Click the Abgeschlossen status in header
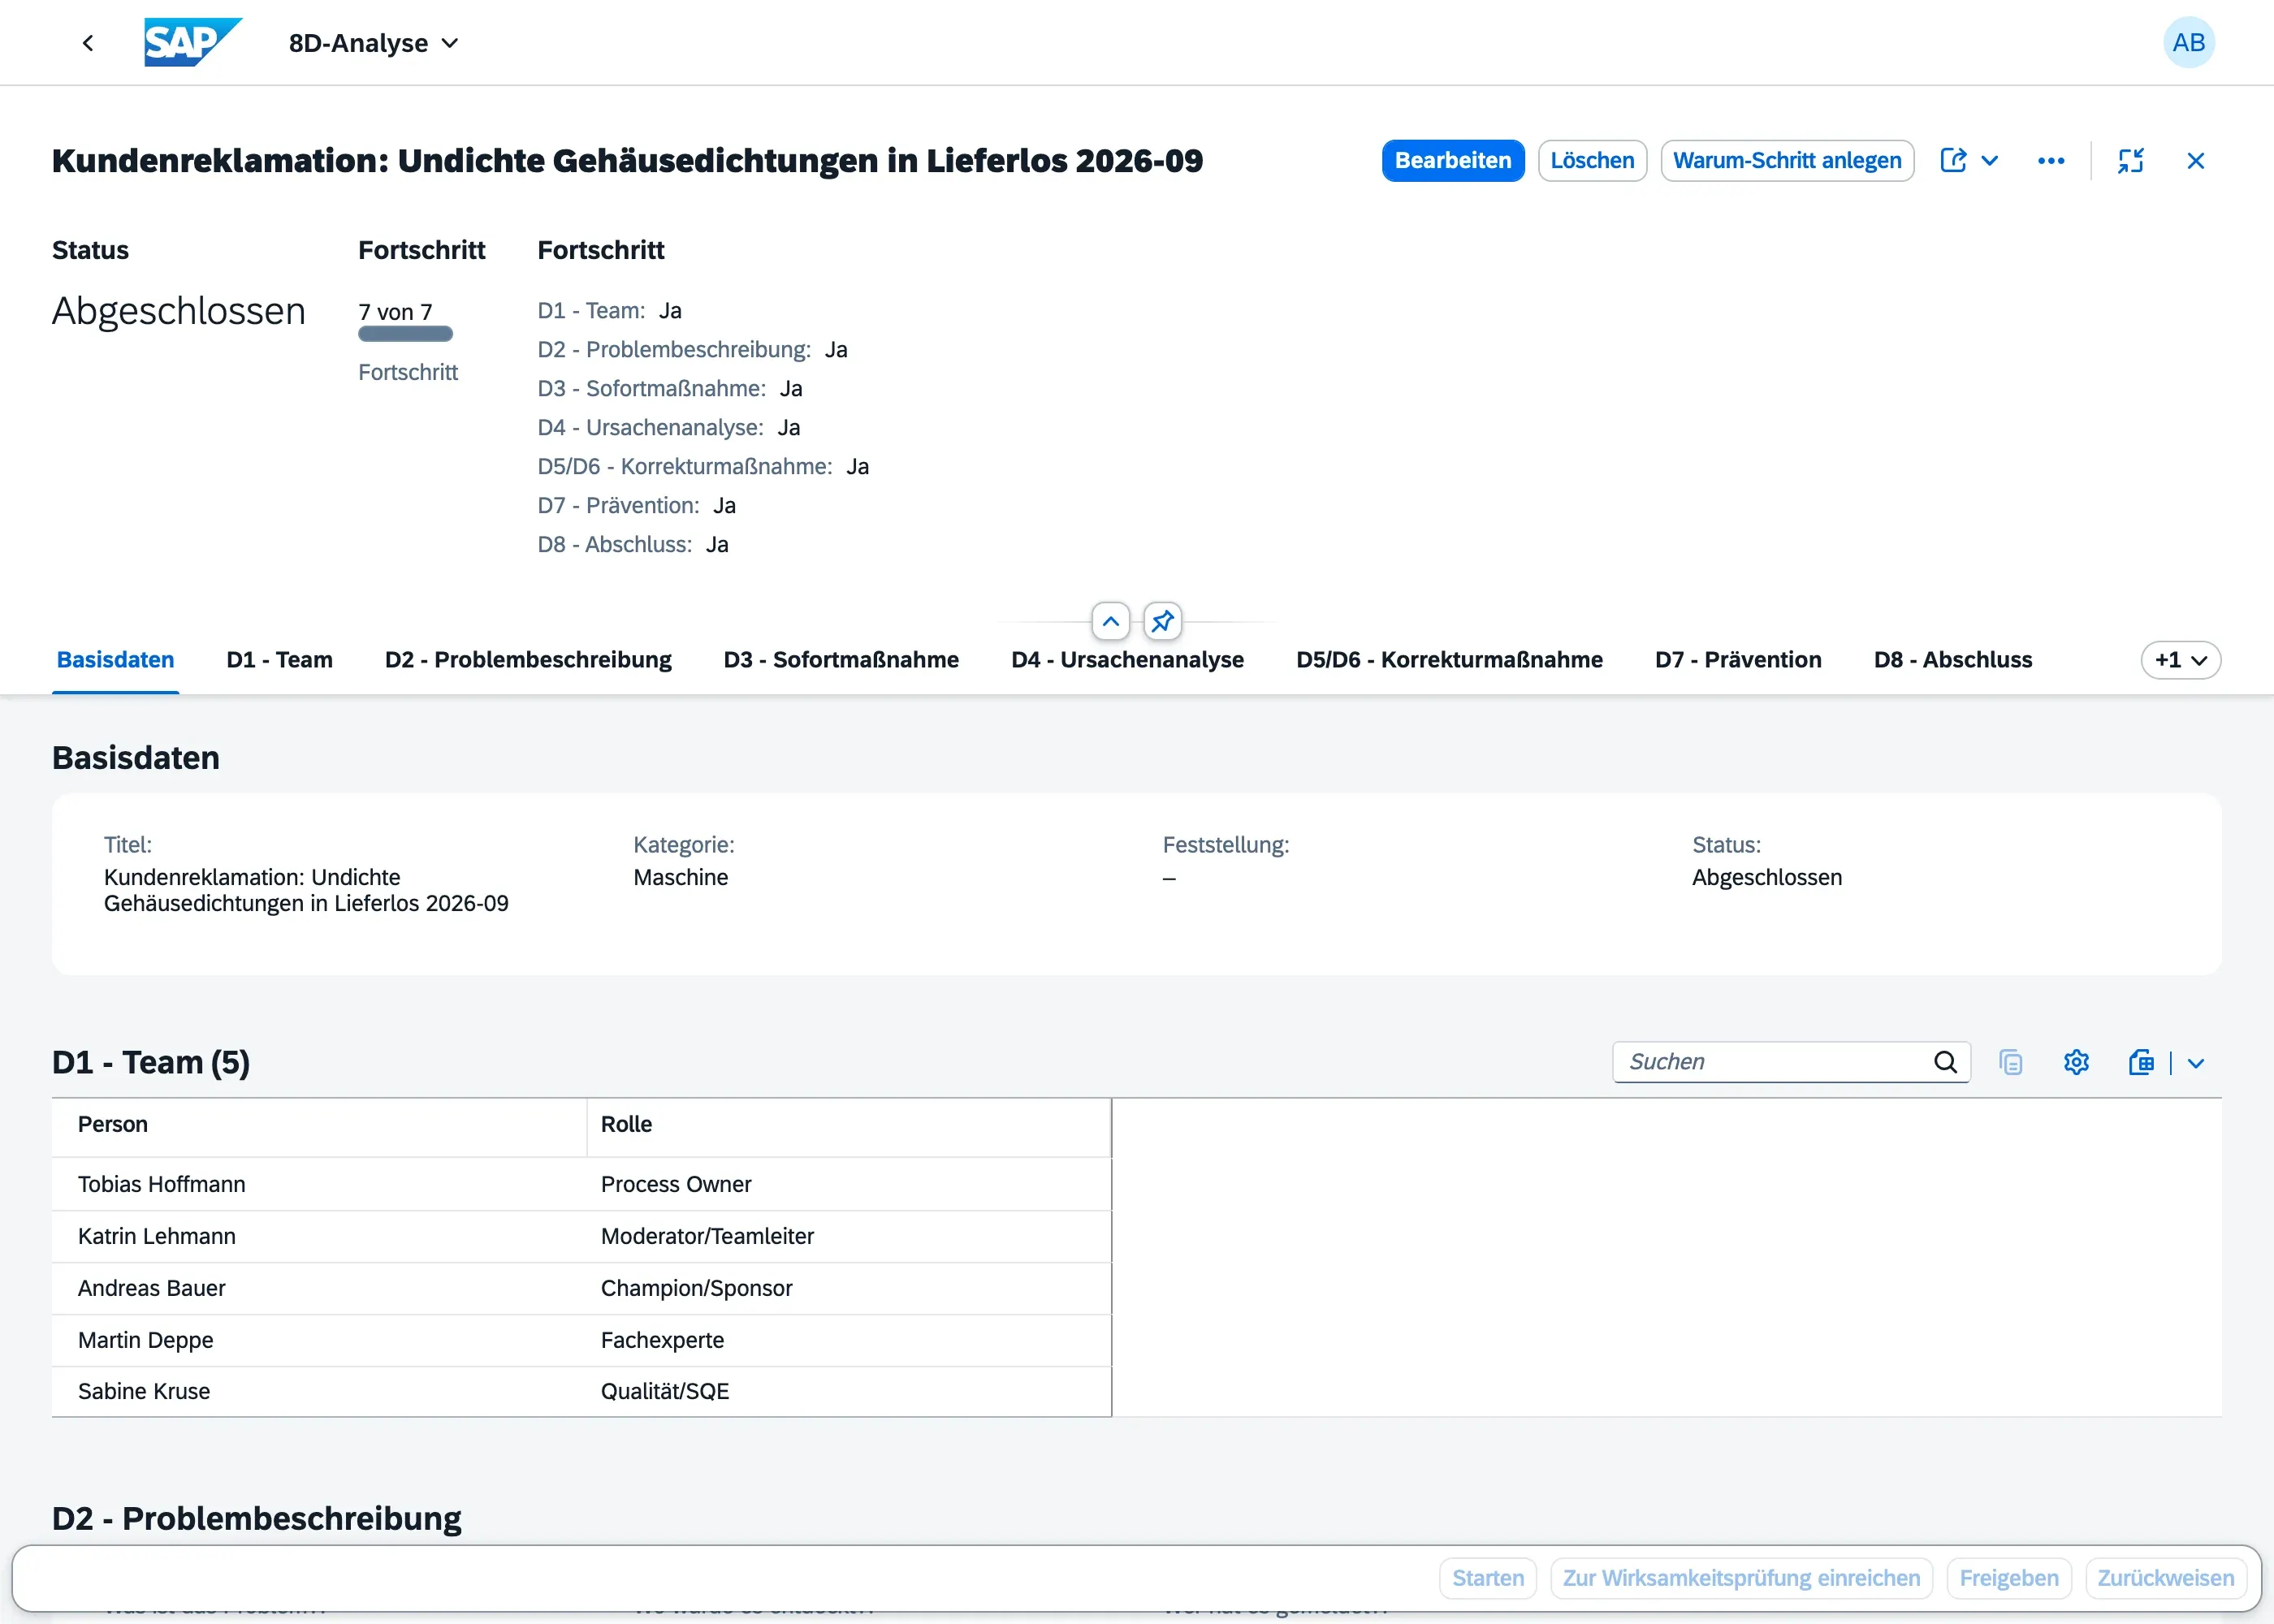The width and height of the screenshot is (2274, 1624). click(179, 311)
